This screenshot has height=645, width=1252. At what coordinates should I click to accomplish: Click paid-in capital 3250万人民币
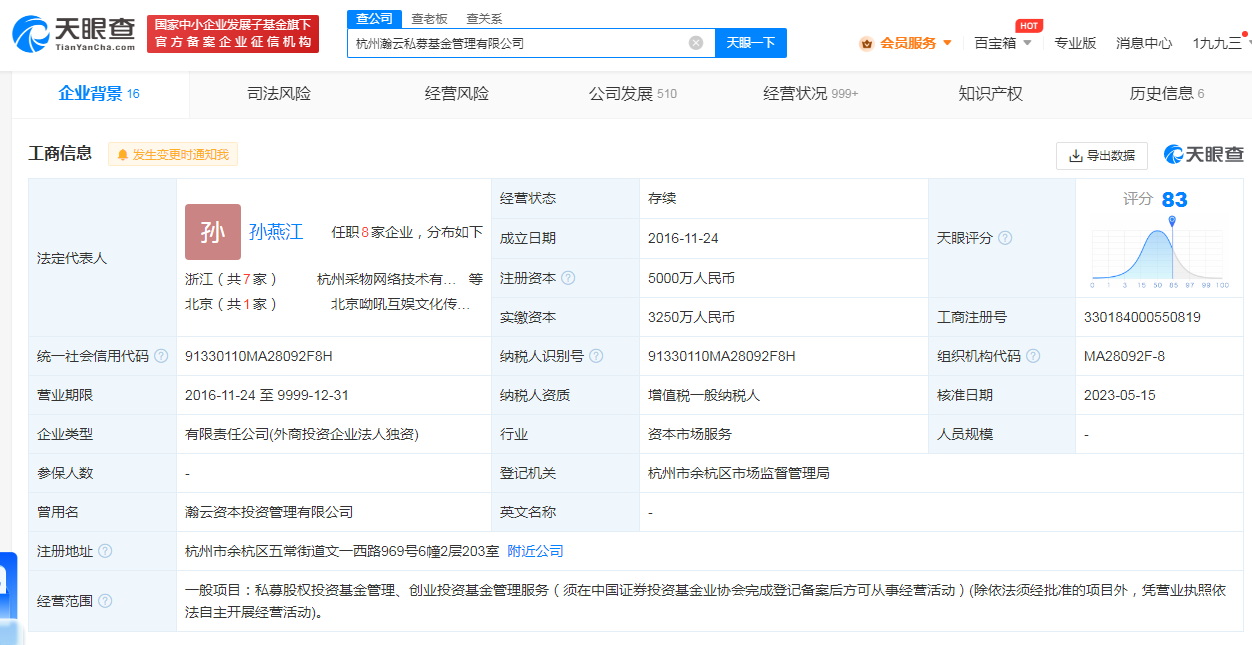click(692, 317)
